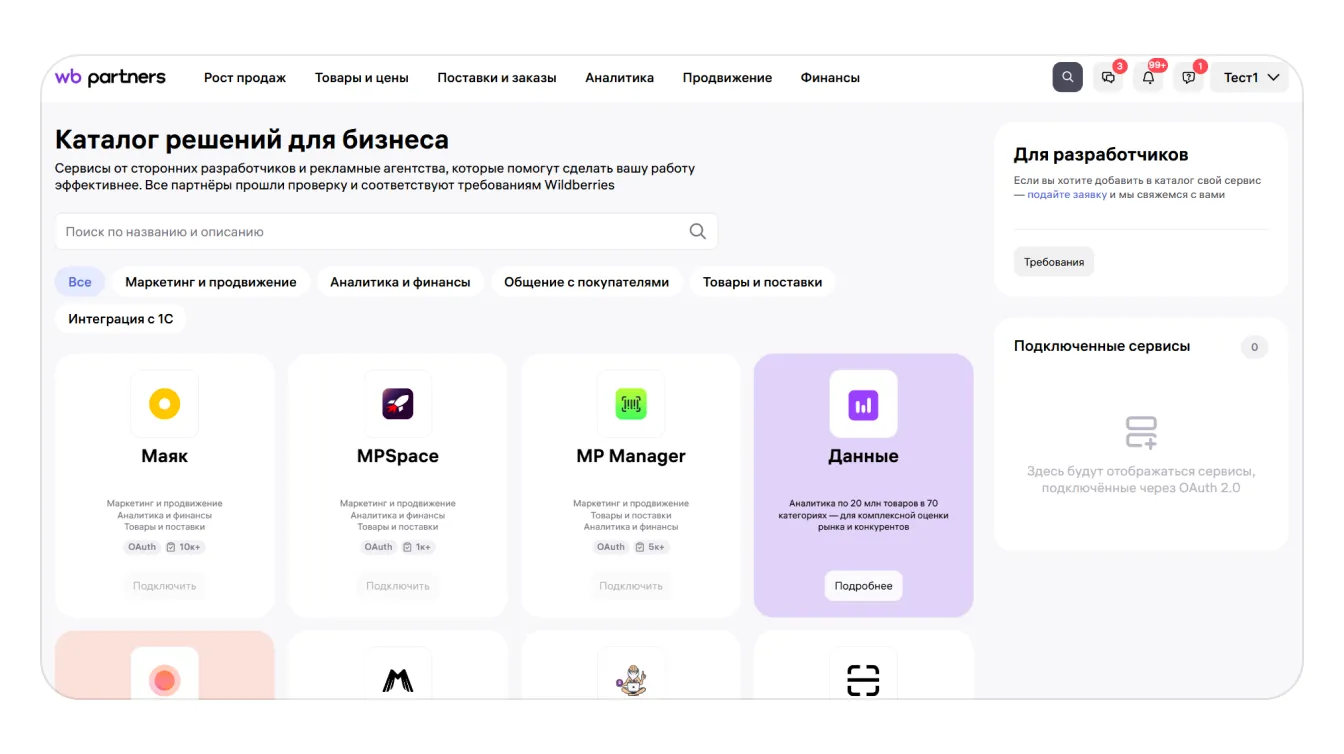Select the Маркетинг и продвижение filter chip
The image size is (1344, 754).
click(210, 282)
